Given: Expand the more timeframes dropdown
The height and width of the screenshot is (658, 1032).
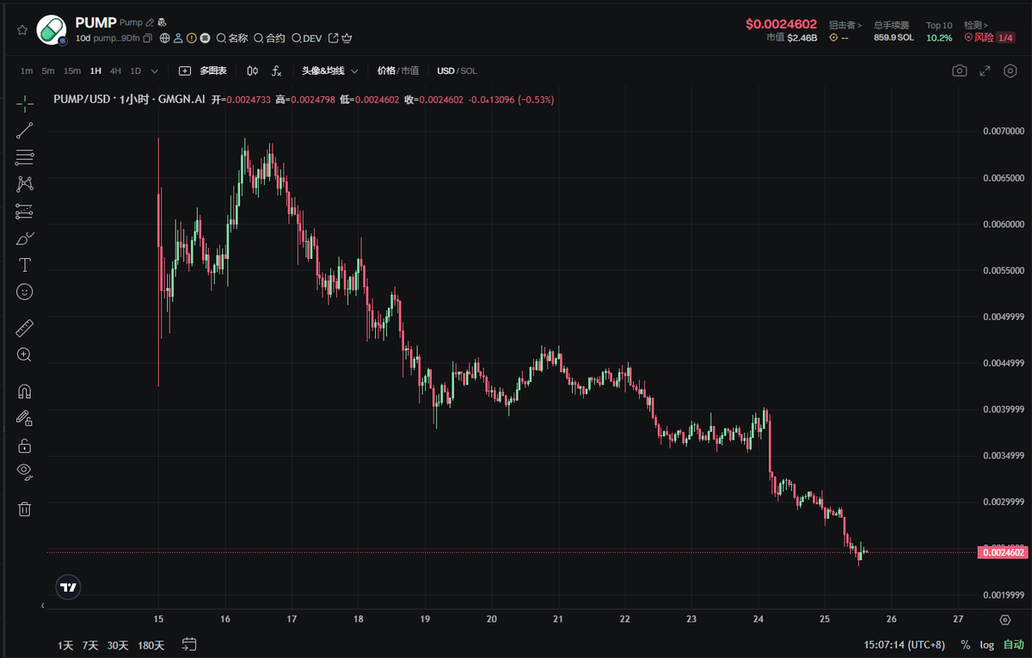Looking at the screenshot, I should [155, 71].
